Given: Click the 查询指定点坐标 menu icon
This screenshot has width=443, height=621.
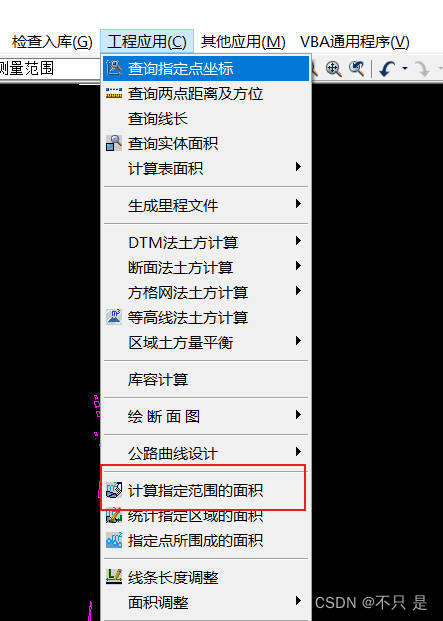Looking at the screenshot, I should tap(114, 68).
